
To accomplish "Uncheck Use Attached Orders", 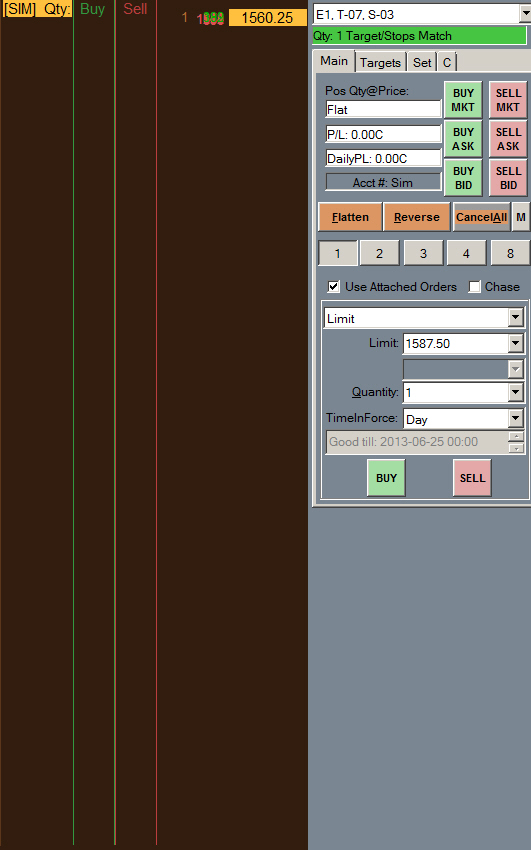I will tap(334, 287).
